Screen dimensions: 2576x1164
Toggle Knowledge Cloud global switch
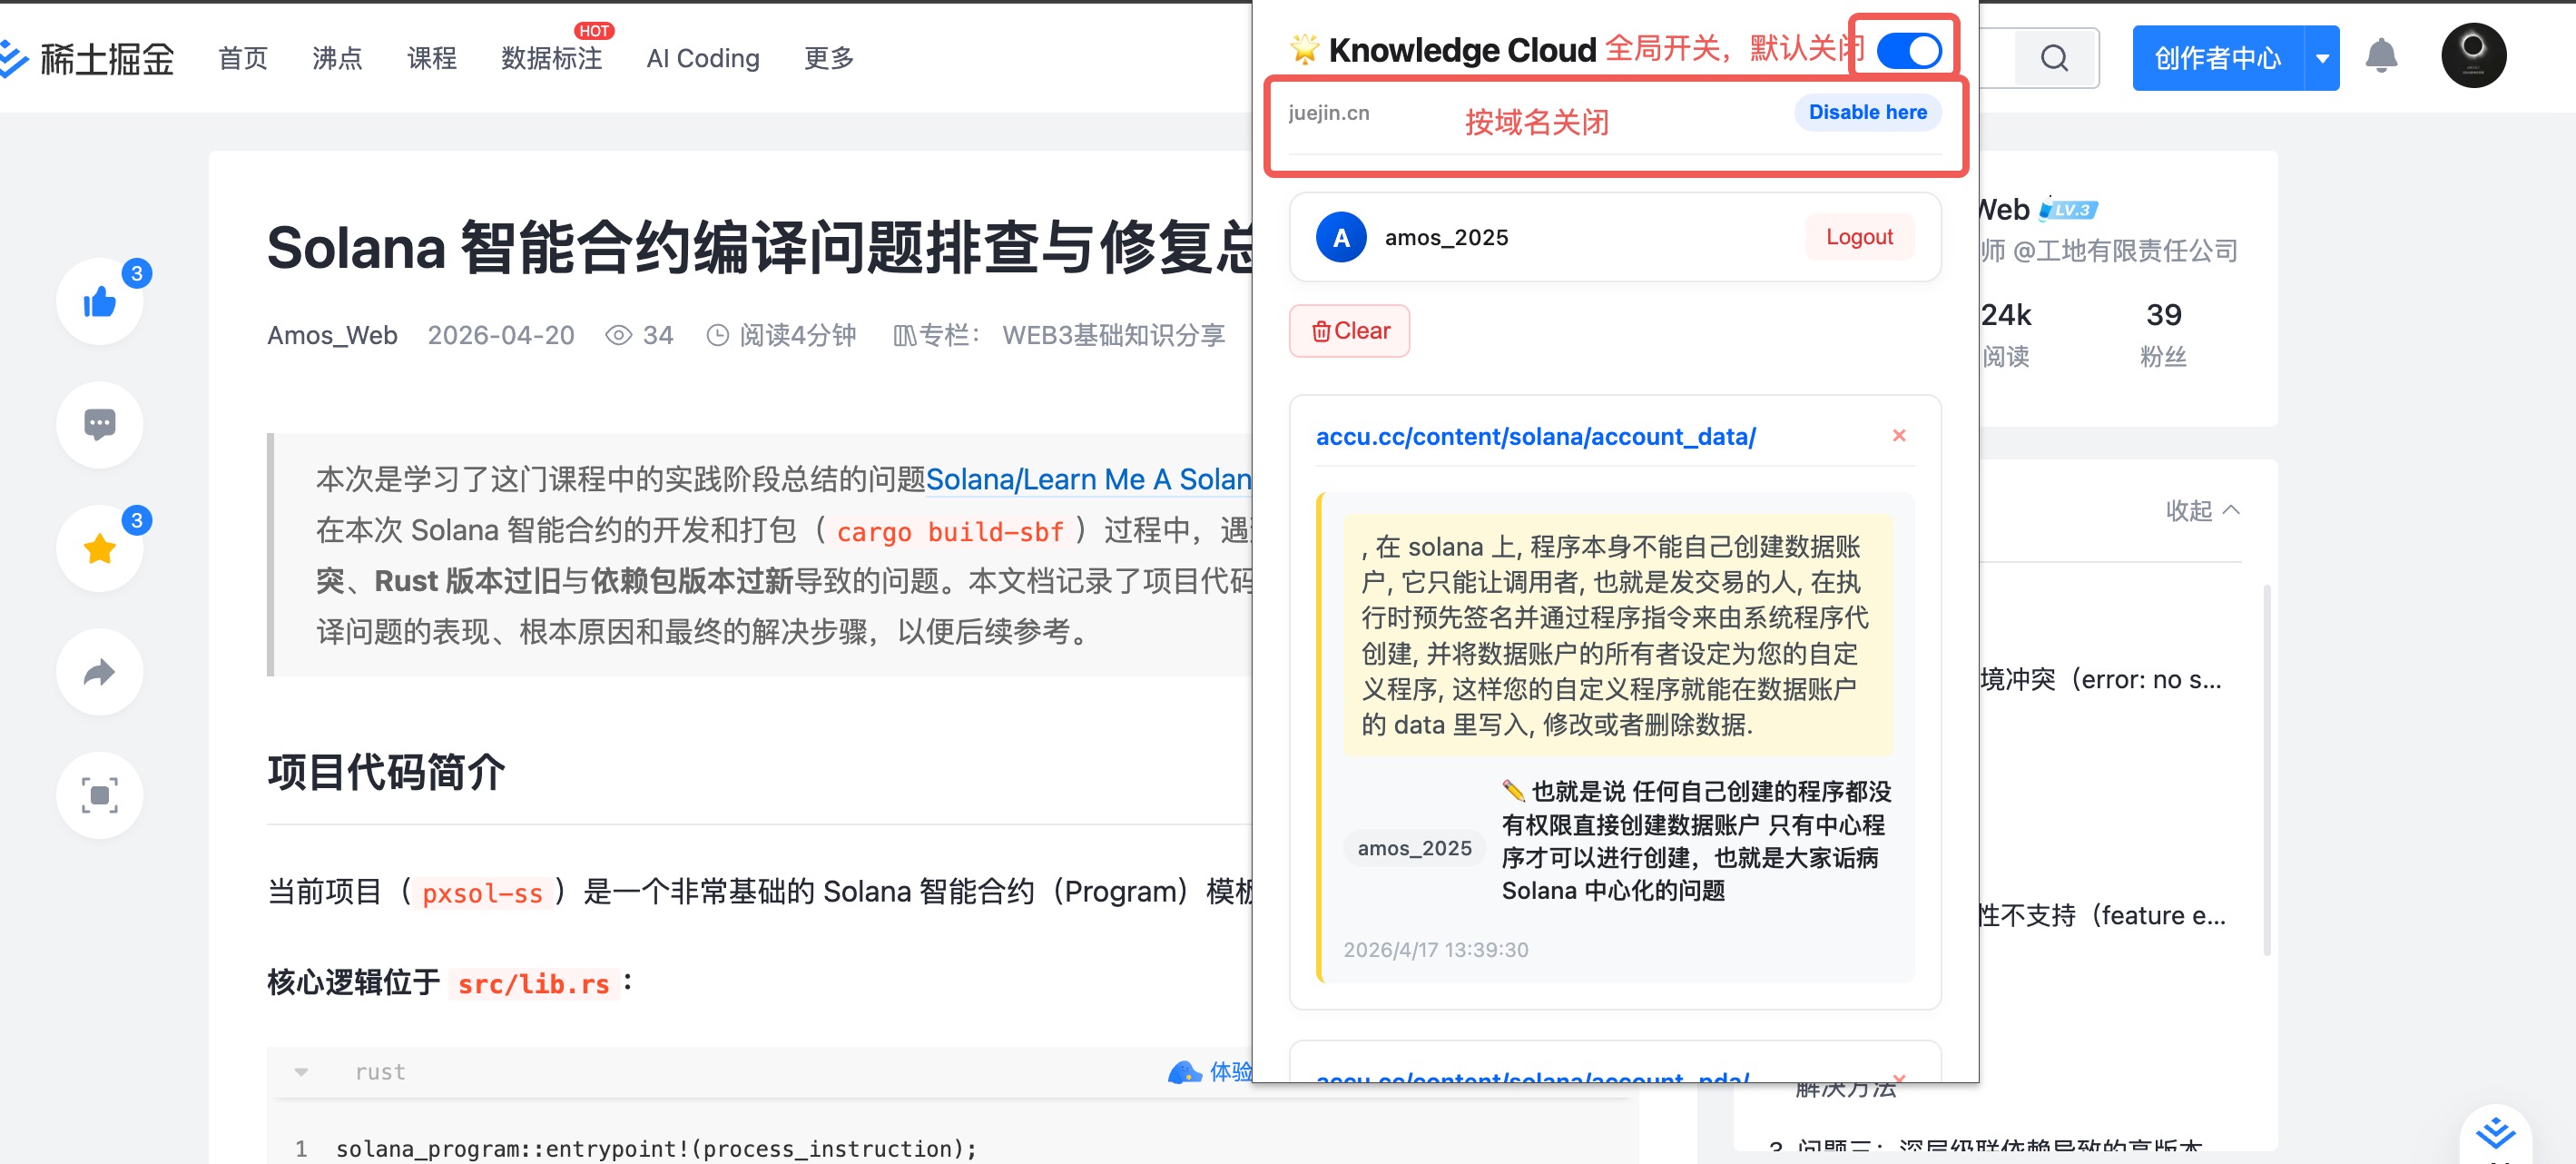point(1908,50)
